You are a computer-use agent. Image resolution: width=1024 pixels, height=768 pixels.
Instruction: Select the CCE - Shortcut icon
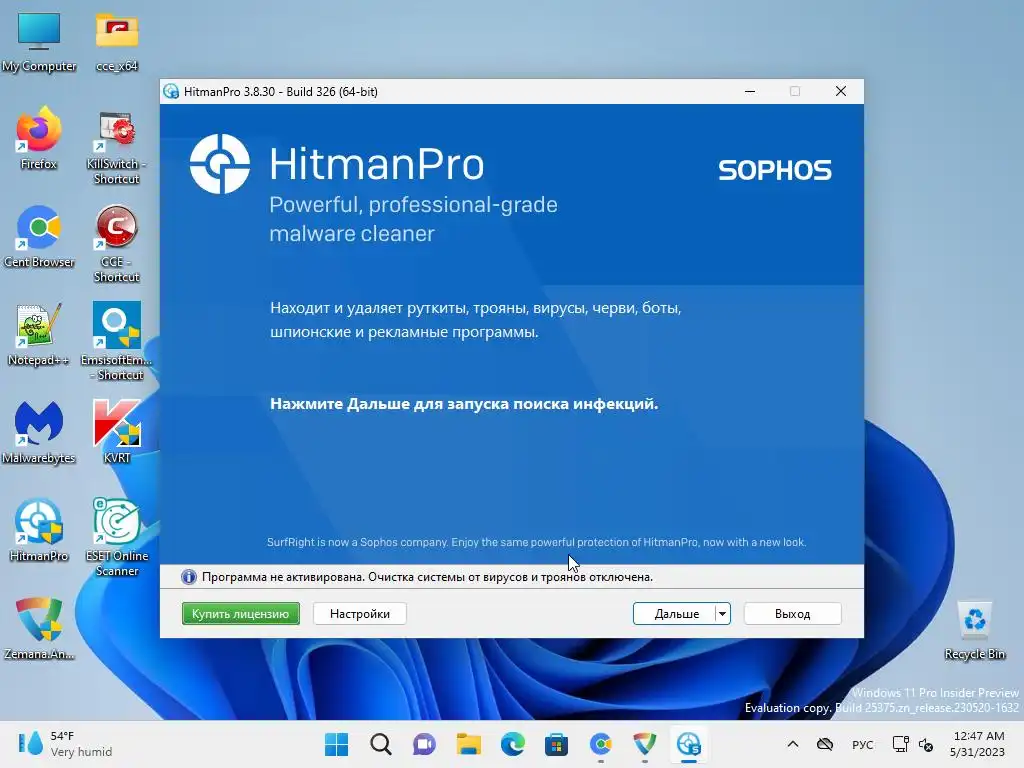(x=117, y=244)
